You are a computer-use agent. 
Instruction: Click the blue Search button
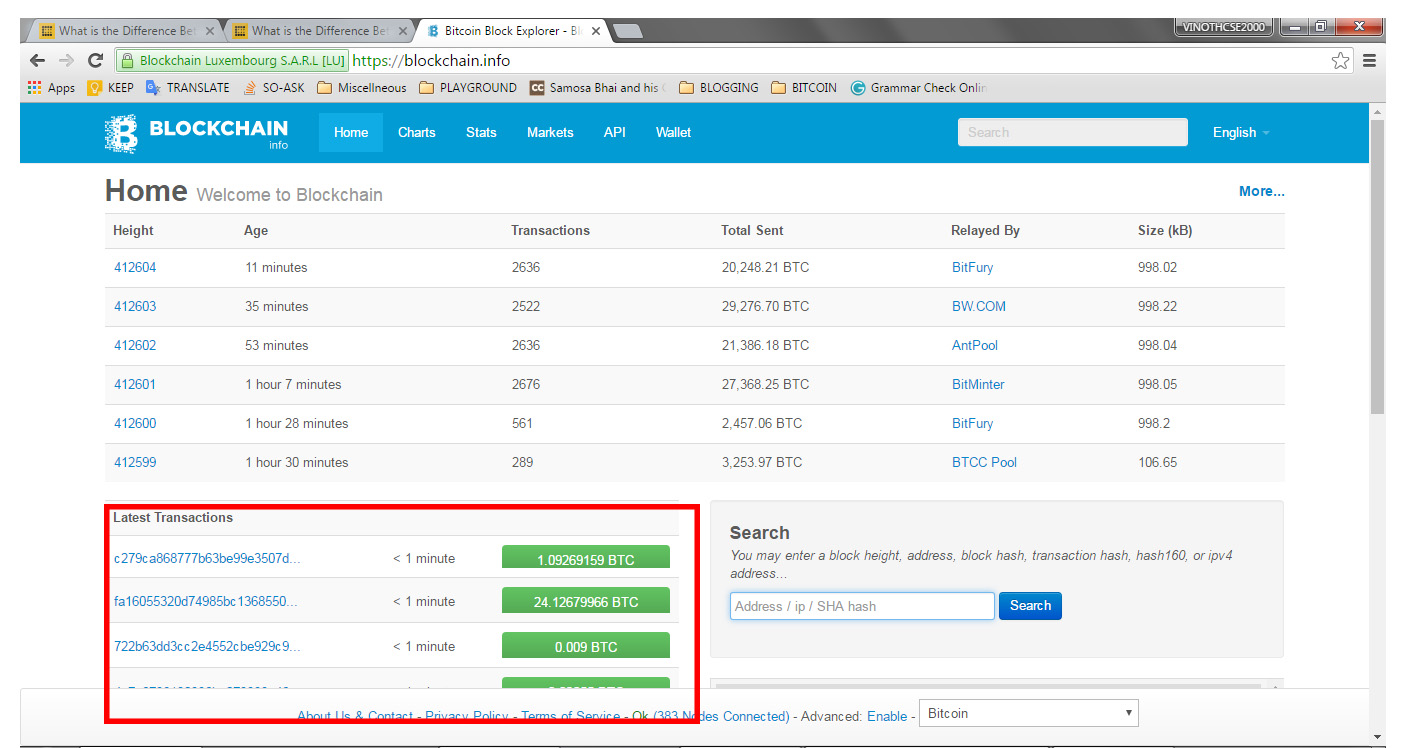coord(1030,606)
